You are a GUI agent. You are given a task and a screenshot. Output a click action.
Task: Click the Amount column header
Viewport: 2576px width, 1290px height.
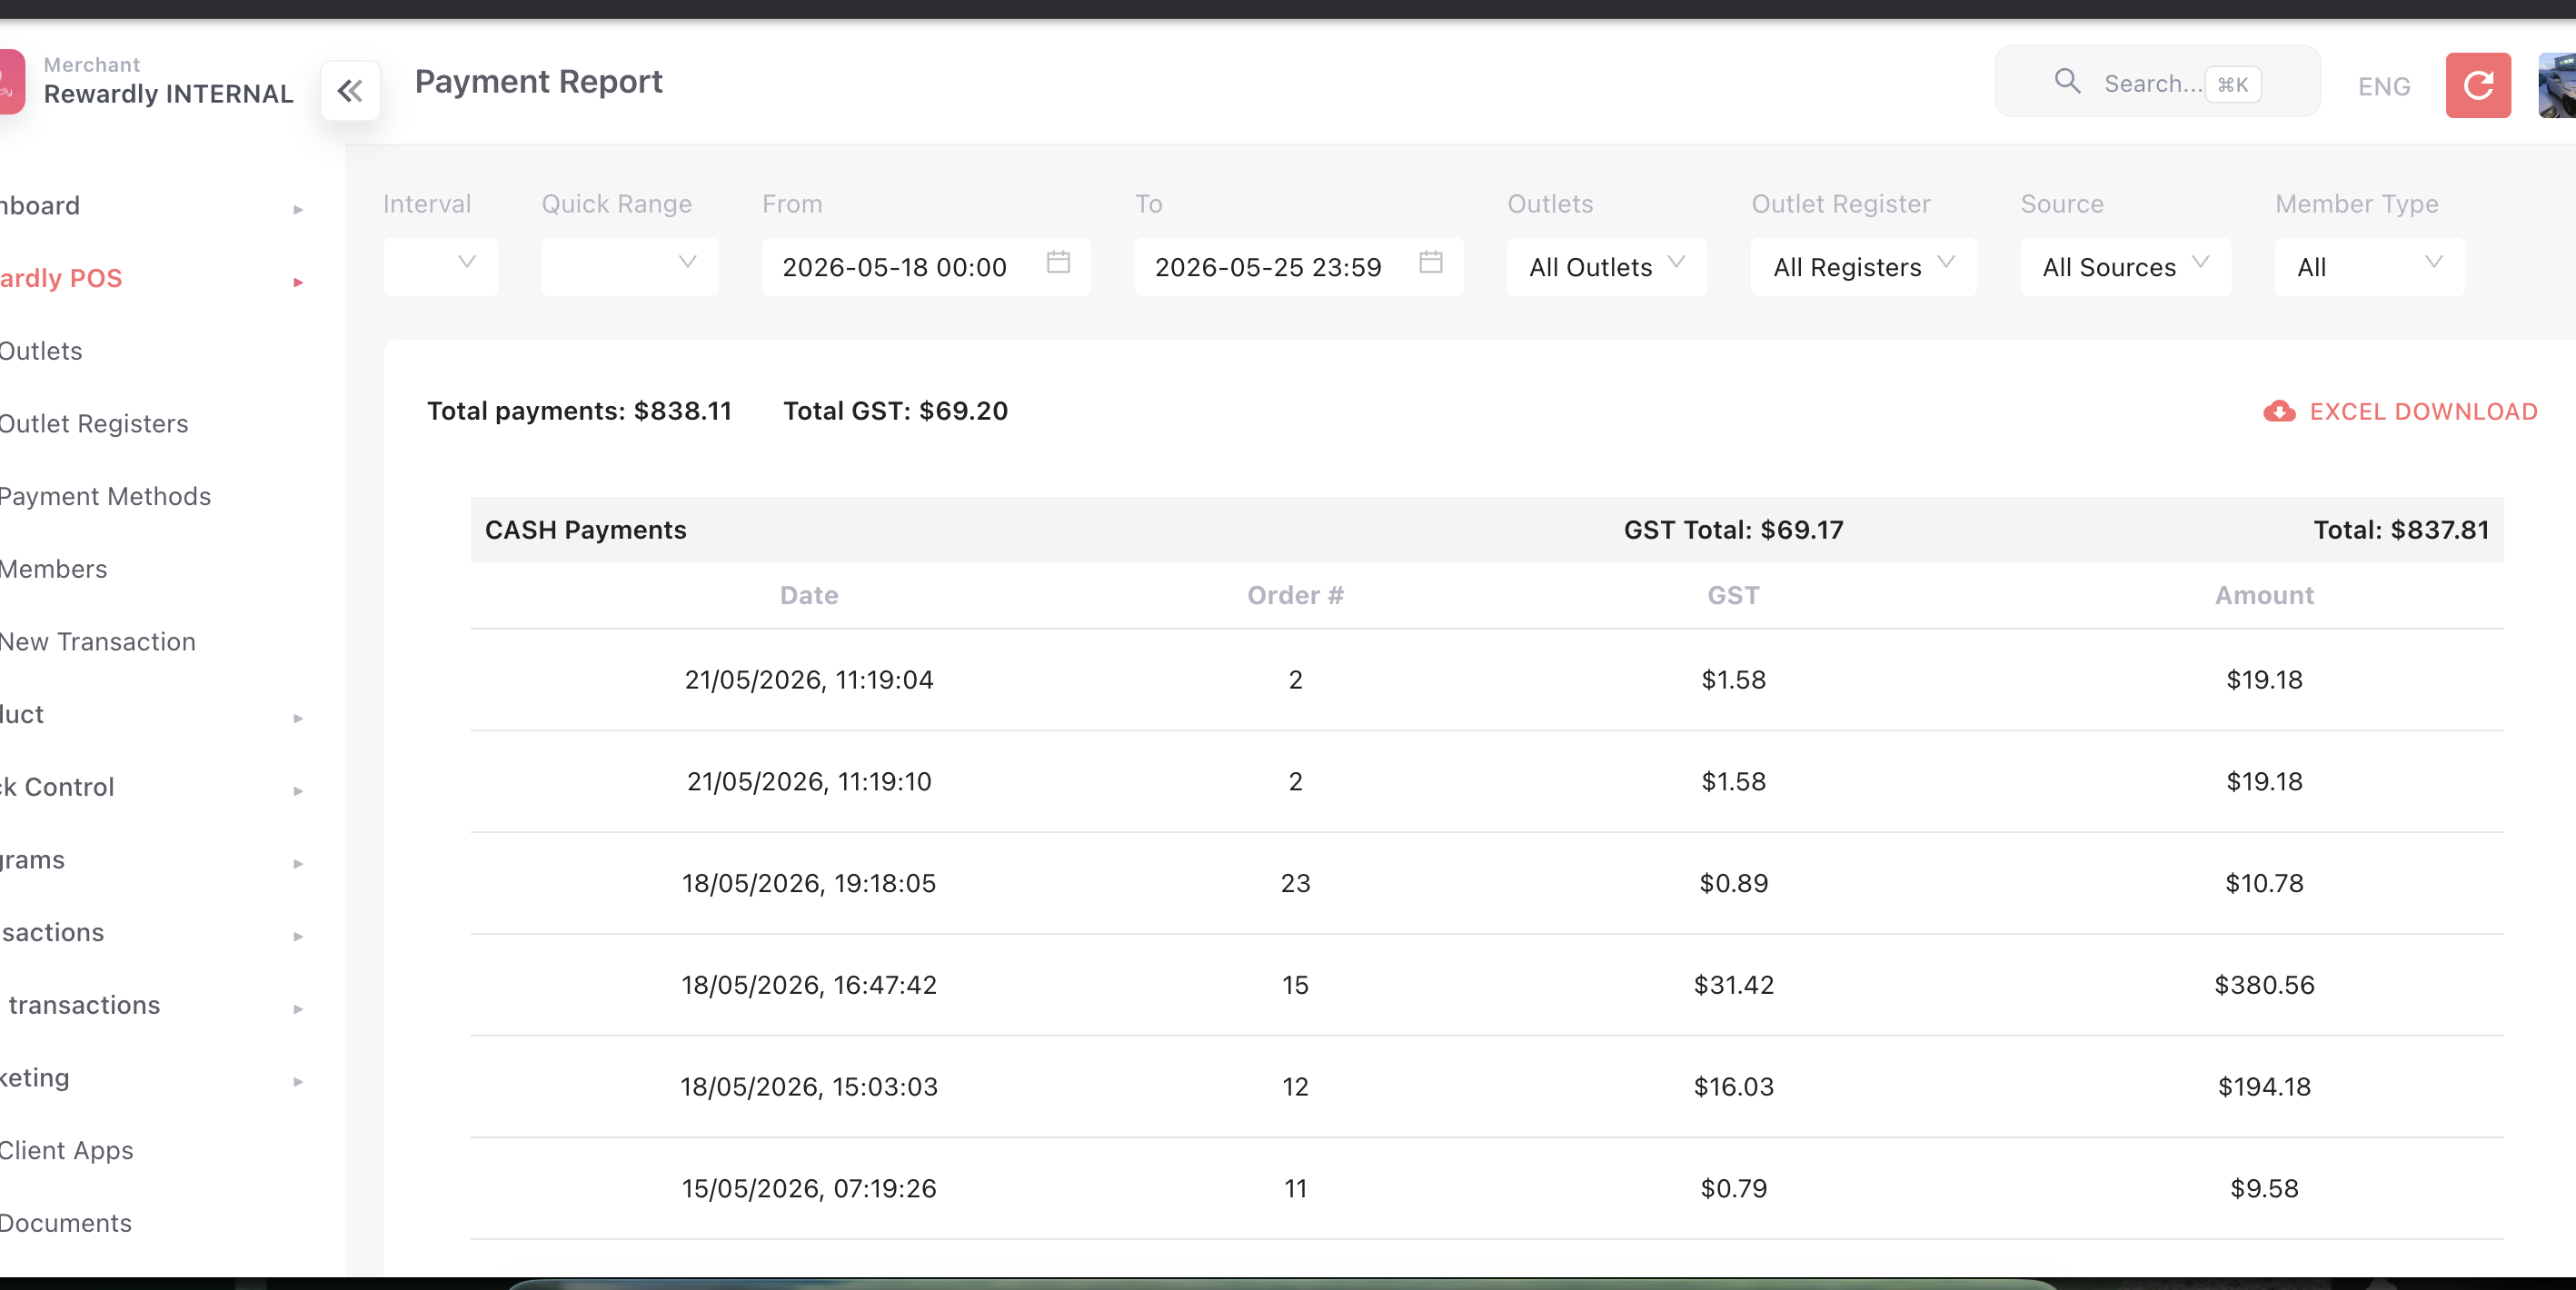(x=2264, y=595)
